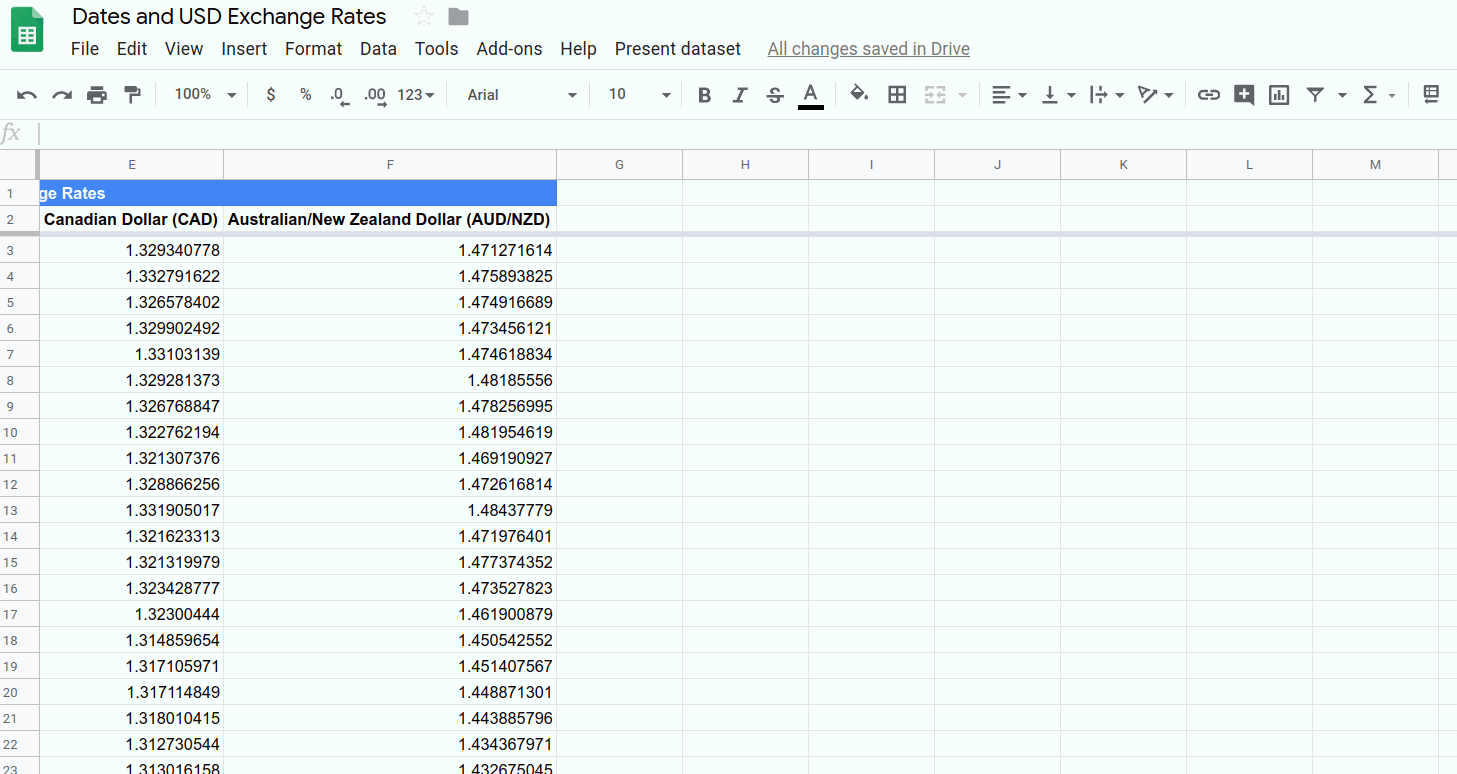This screenshot has width=1457, height=774.
Task: Select the Paint format roller
Action: (x=132, y=95)
